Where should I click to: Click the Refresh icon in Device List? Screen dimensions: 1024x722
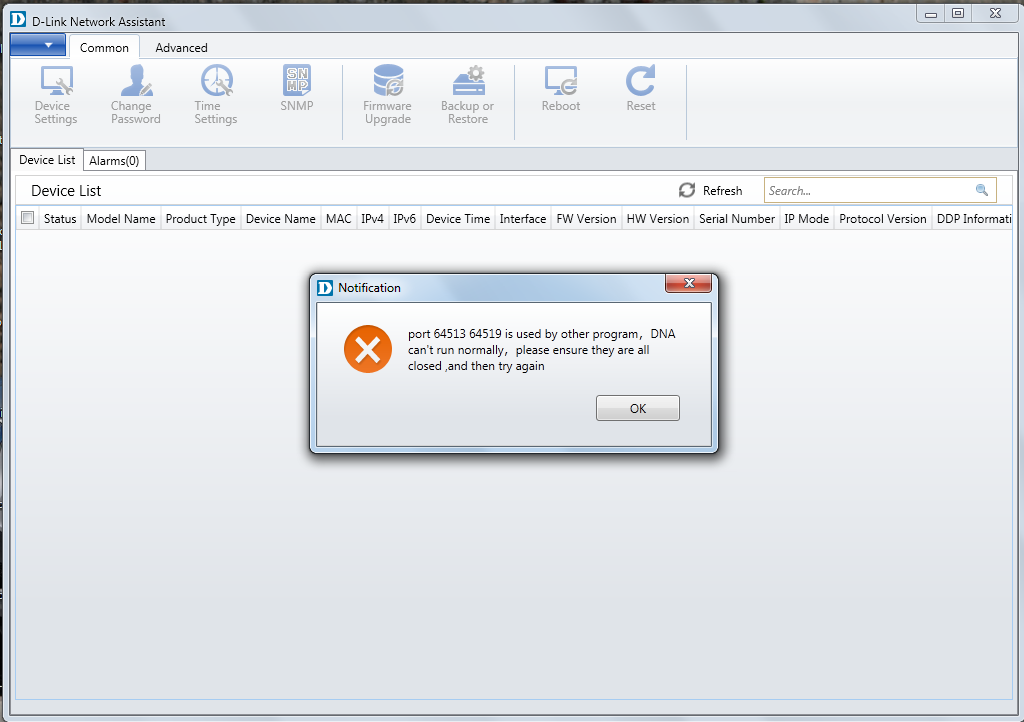687,190
